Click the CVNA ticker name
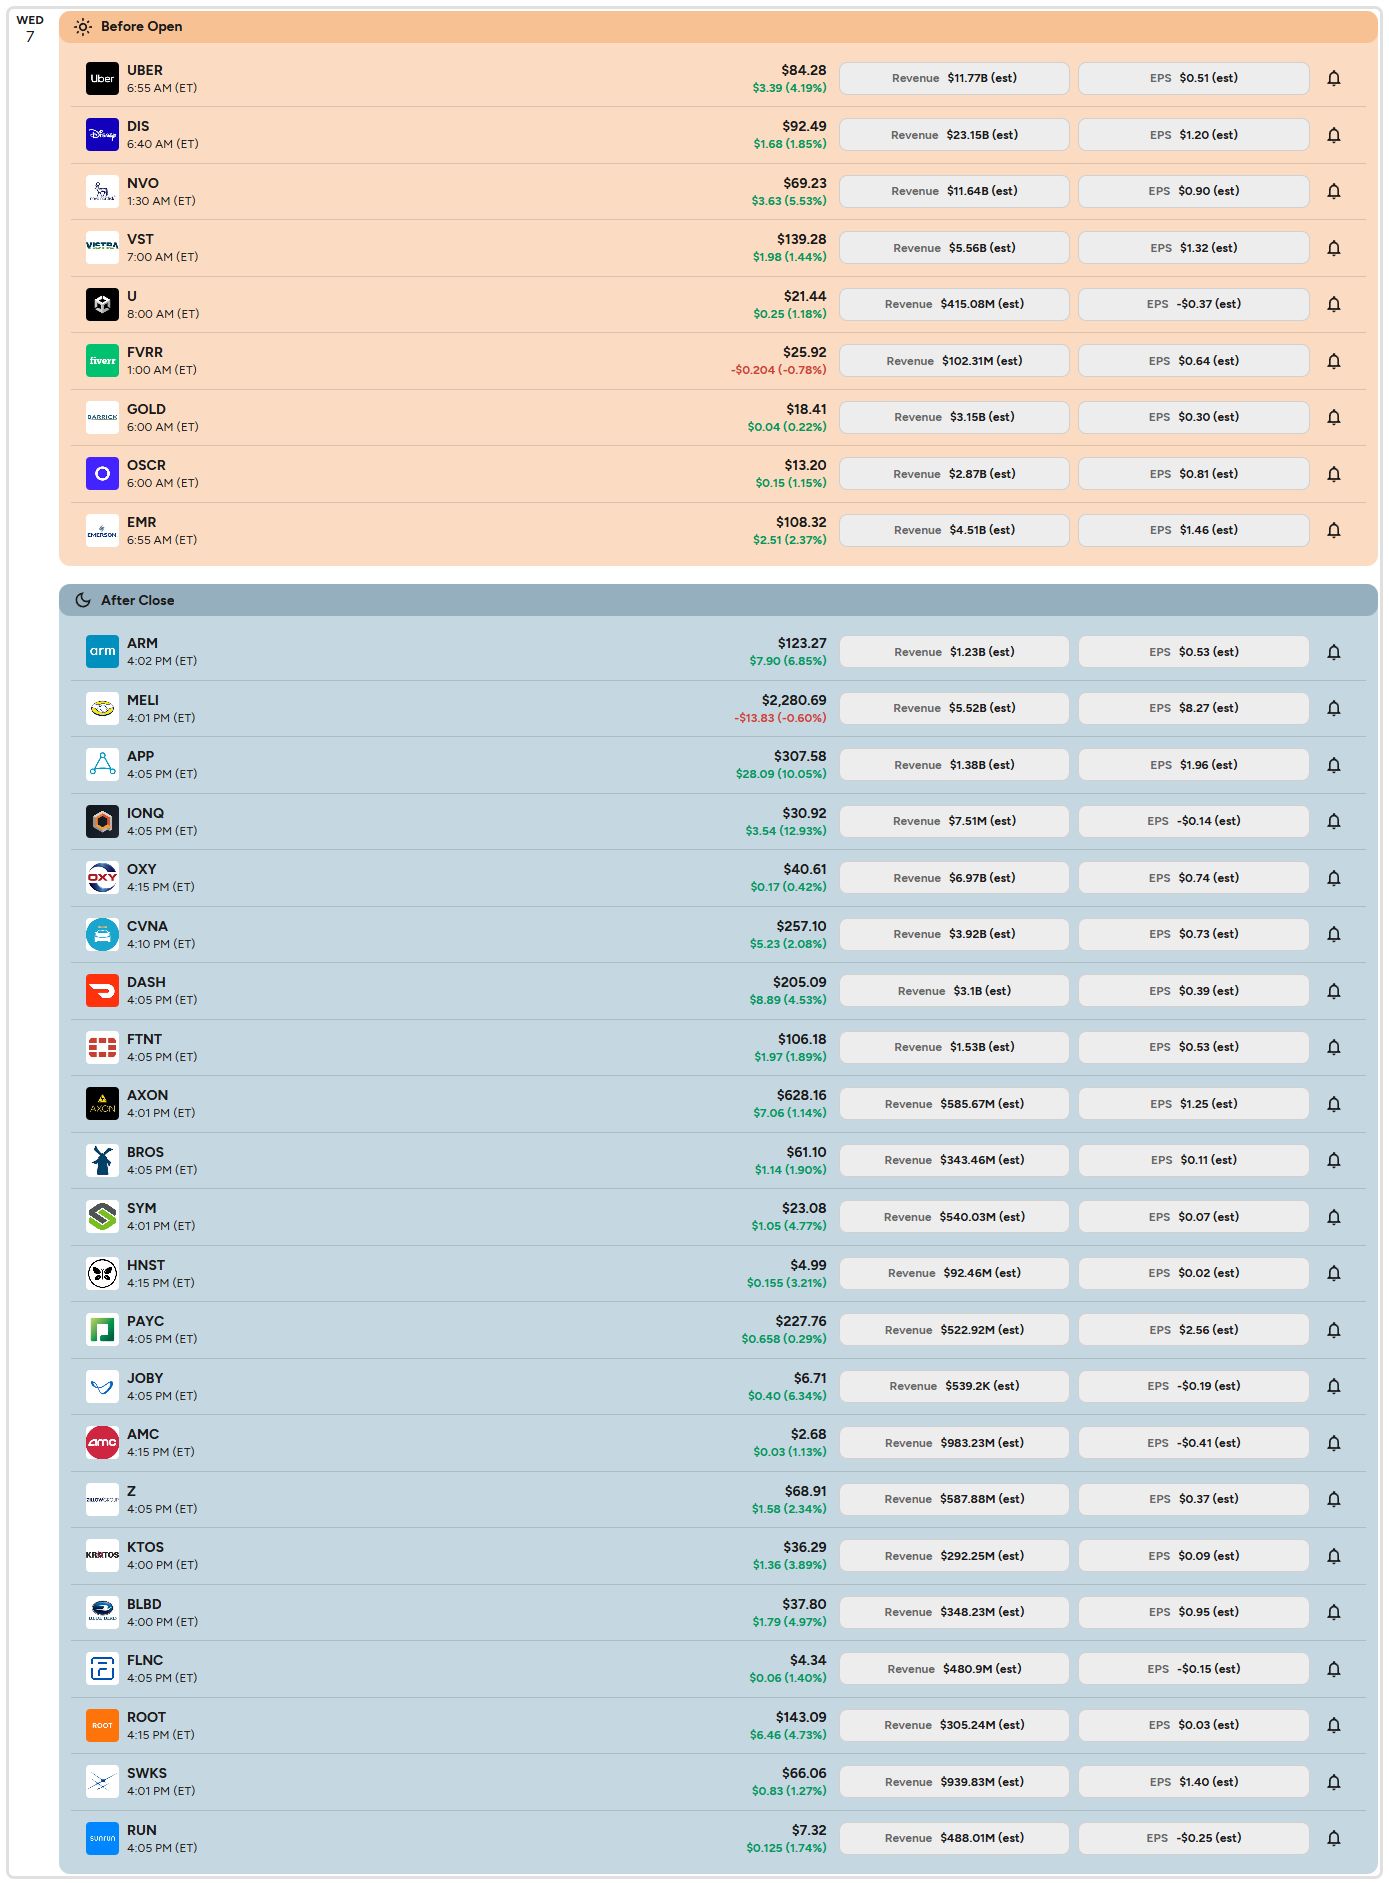 [147, 926]
